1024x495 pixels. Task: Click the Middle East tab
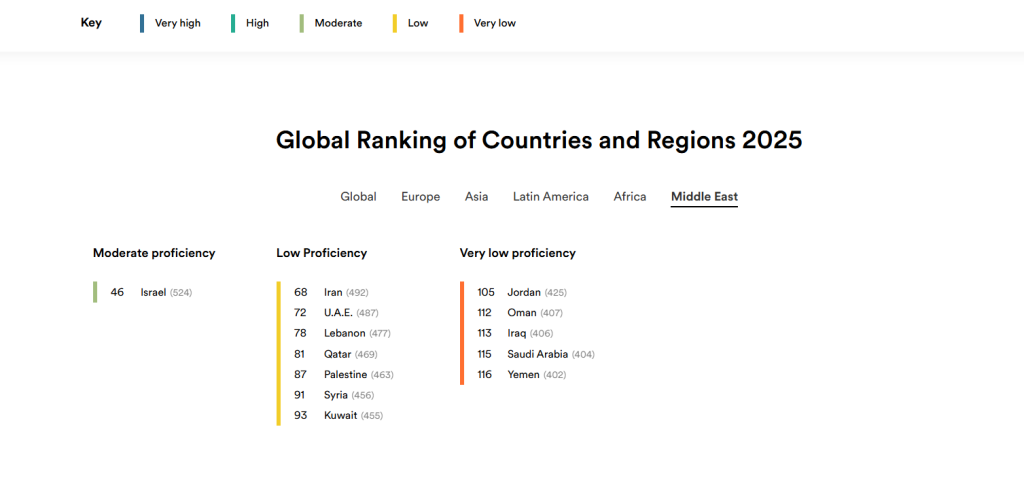click(x=704, y=197)
